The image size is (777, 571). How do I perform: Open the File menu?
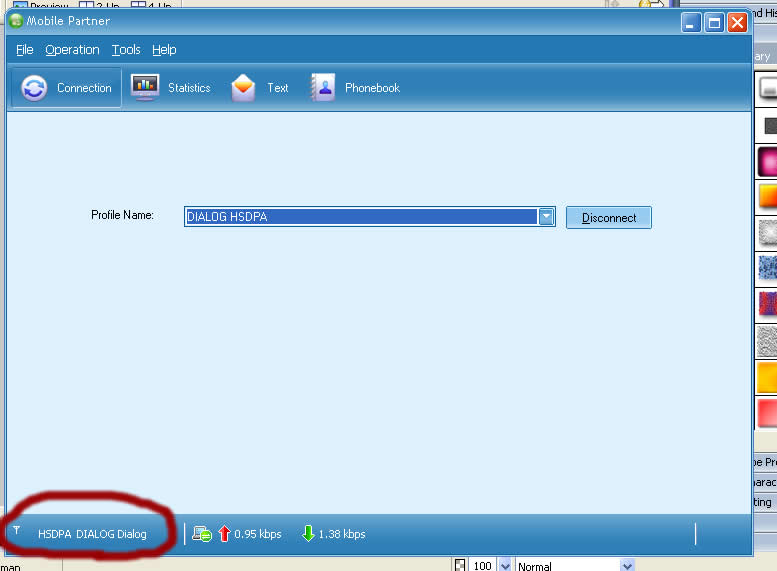coord(25,50)
